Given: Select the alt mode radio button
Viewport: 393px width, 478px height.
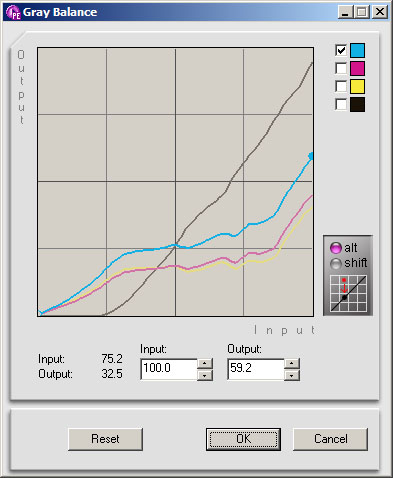Looking at the screenshot, I should (x=336, y=248).
